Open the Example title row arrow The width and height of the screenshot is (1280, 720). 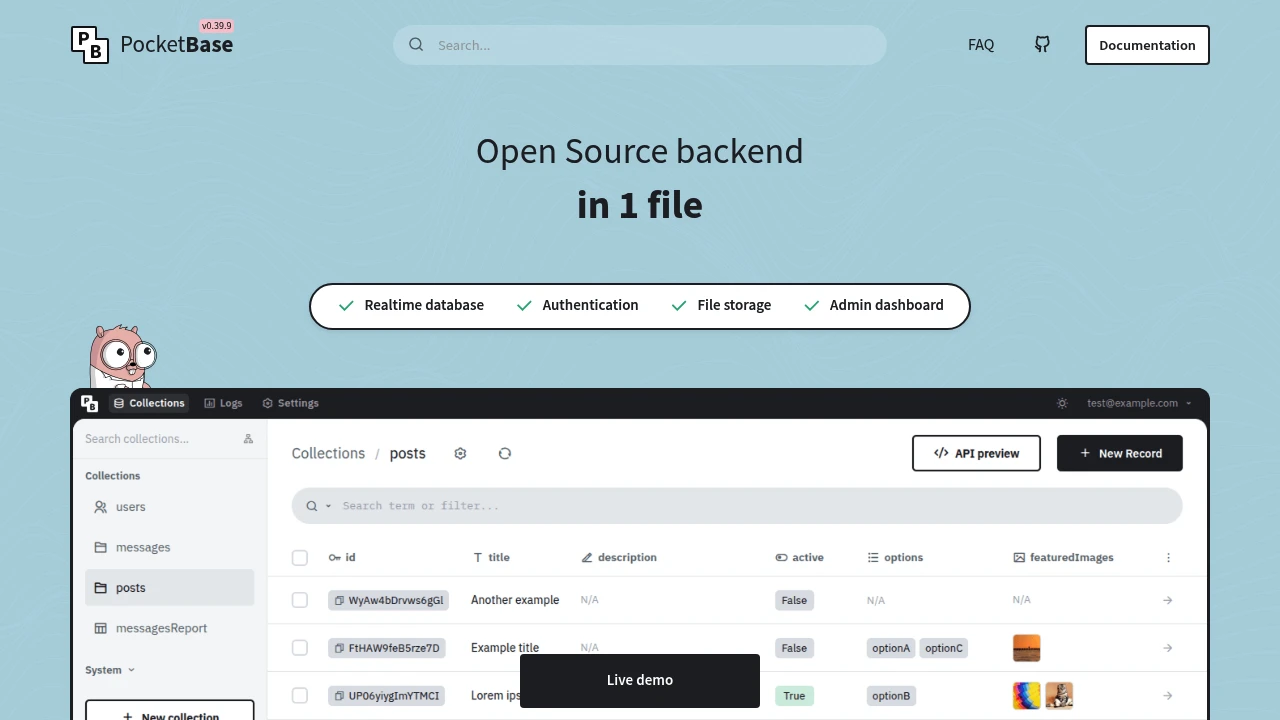1168,648
